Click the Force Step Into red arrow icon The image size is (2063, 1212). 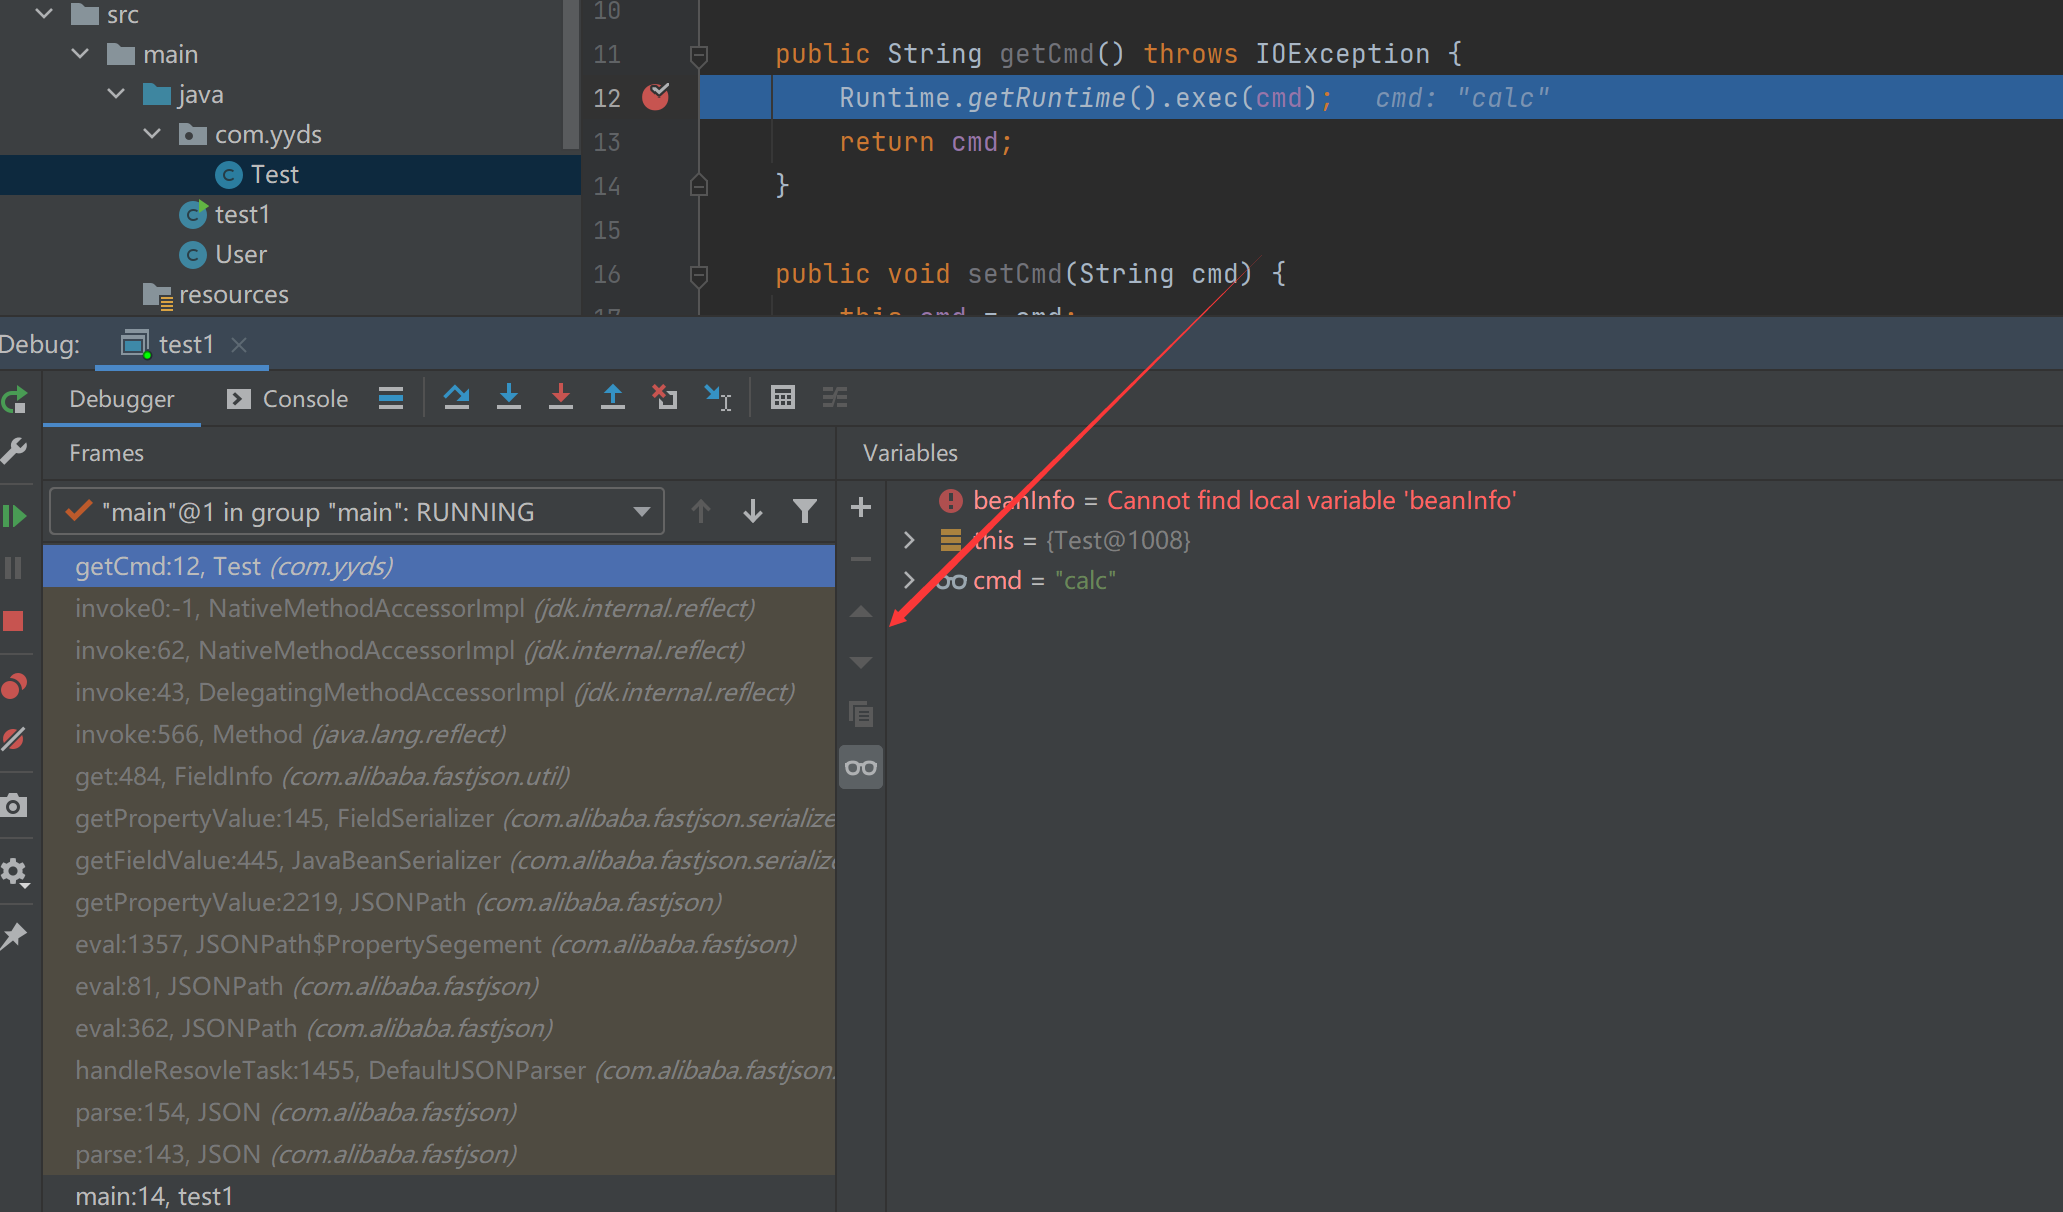(x=561, y=398)
